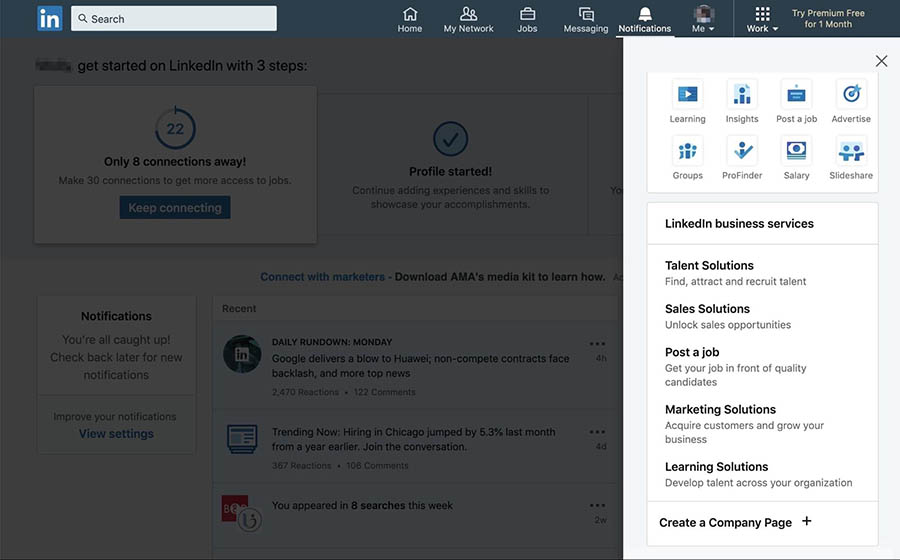Open the Learning icon in Work panel
The height and width of the screenshot is (560, 900).
pyautogui.click(x=687, y=95)
